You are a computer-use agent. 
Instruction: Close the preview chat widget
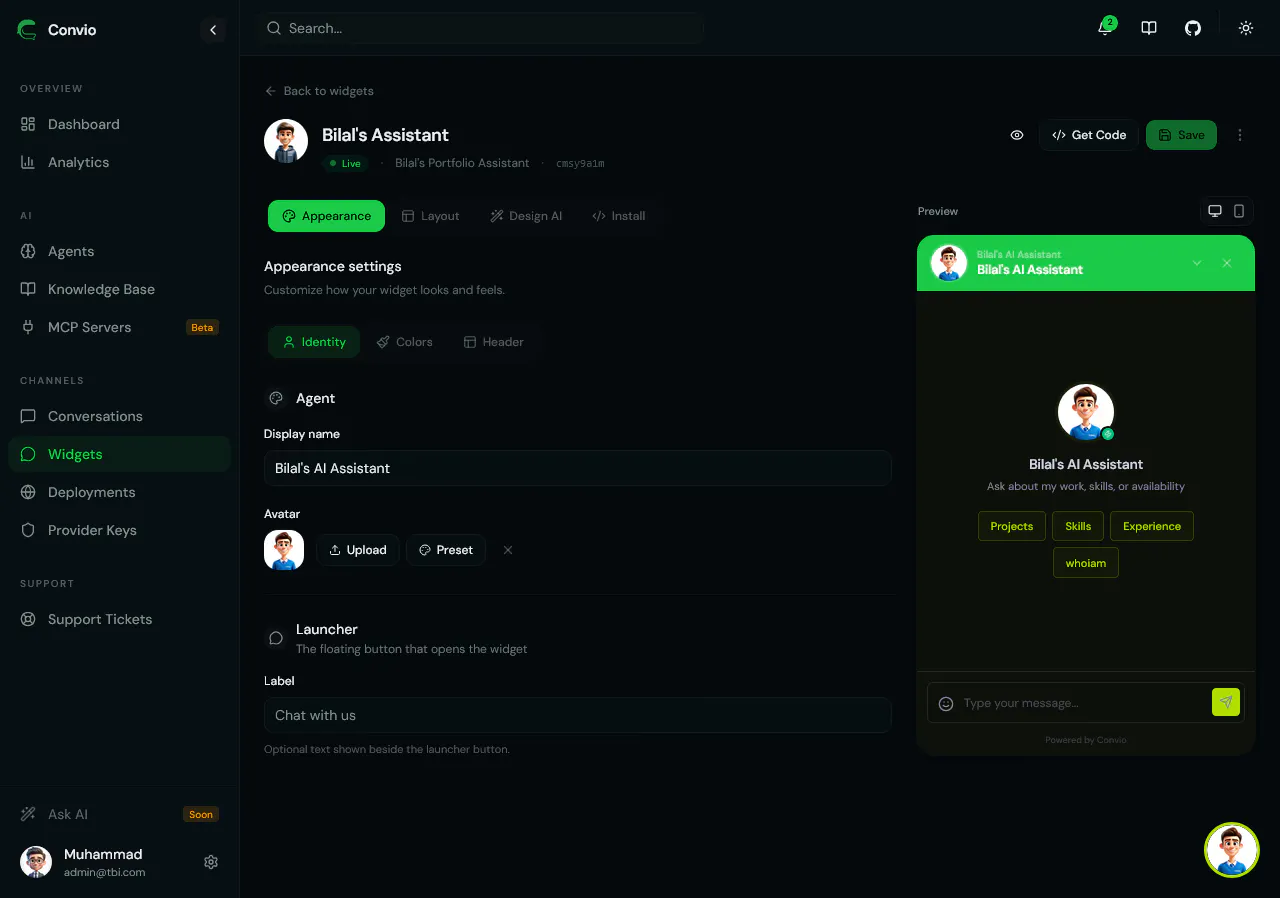pyautogui.click(x=1227, y=263)
